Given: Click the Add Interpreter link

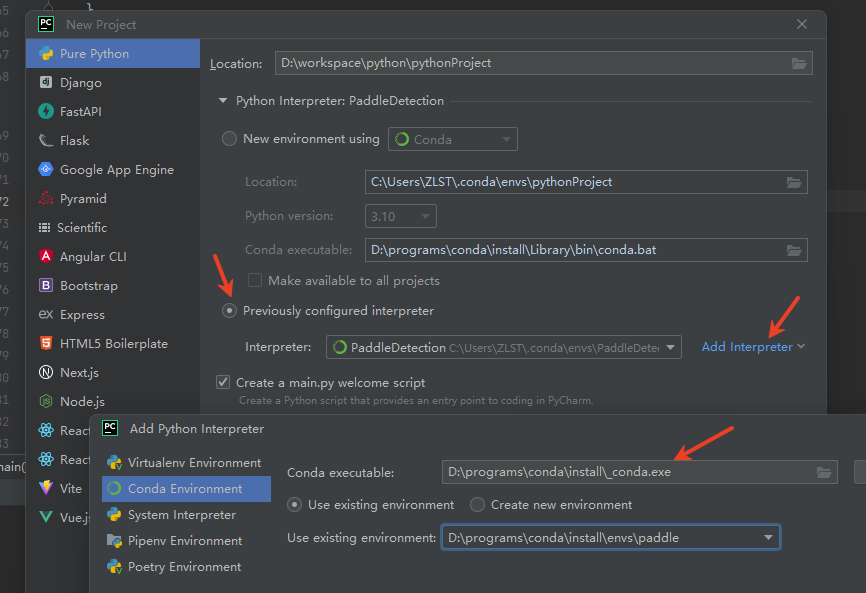Looking at the screenshot, I should 747,347.
